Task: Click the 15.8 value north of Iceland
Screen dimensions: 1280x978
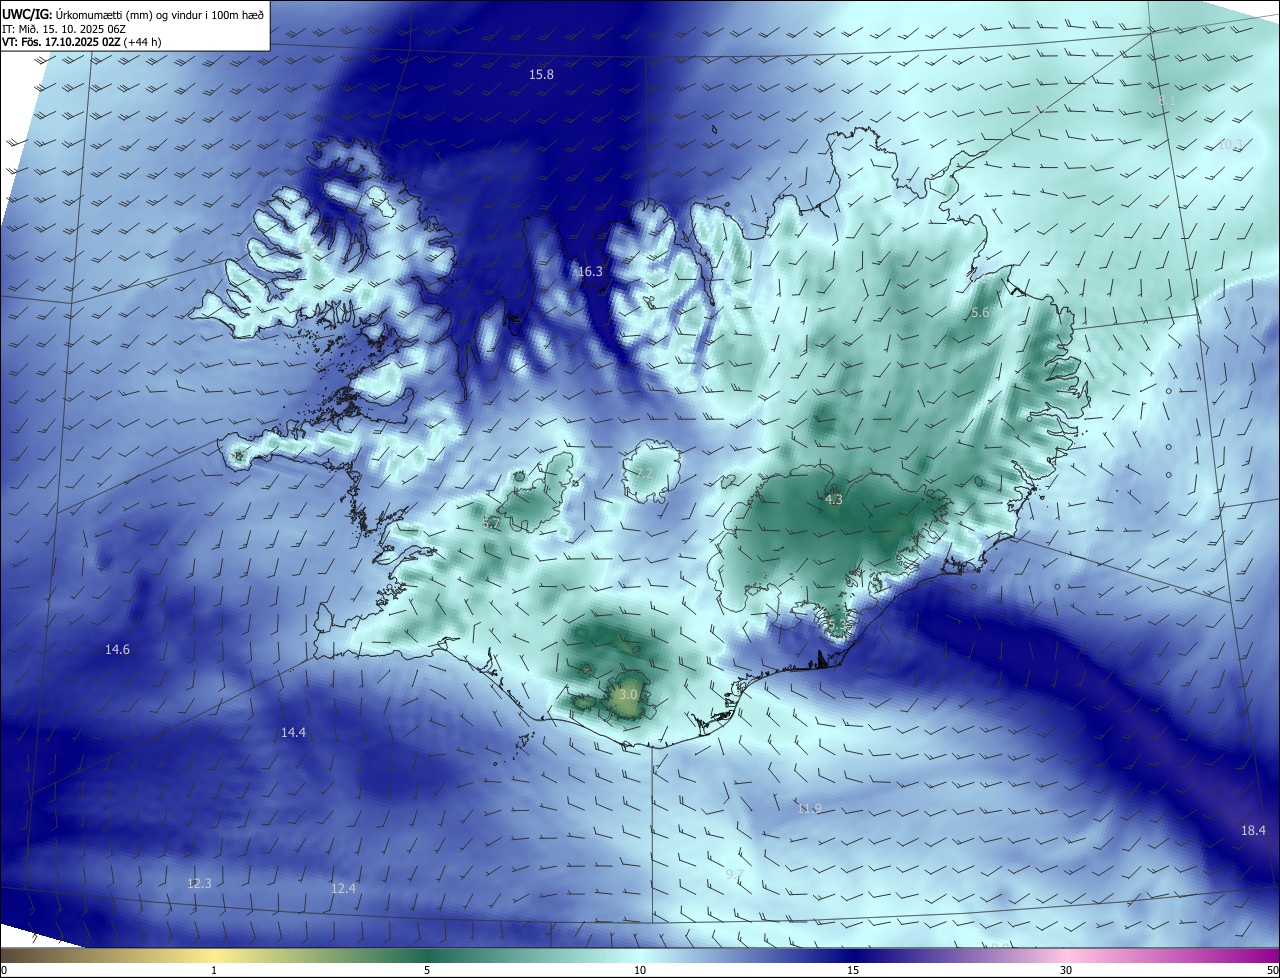Action: (541, 75)
